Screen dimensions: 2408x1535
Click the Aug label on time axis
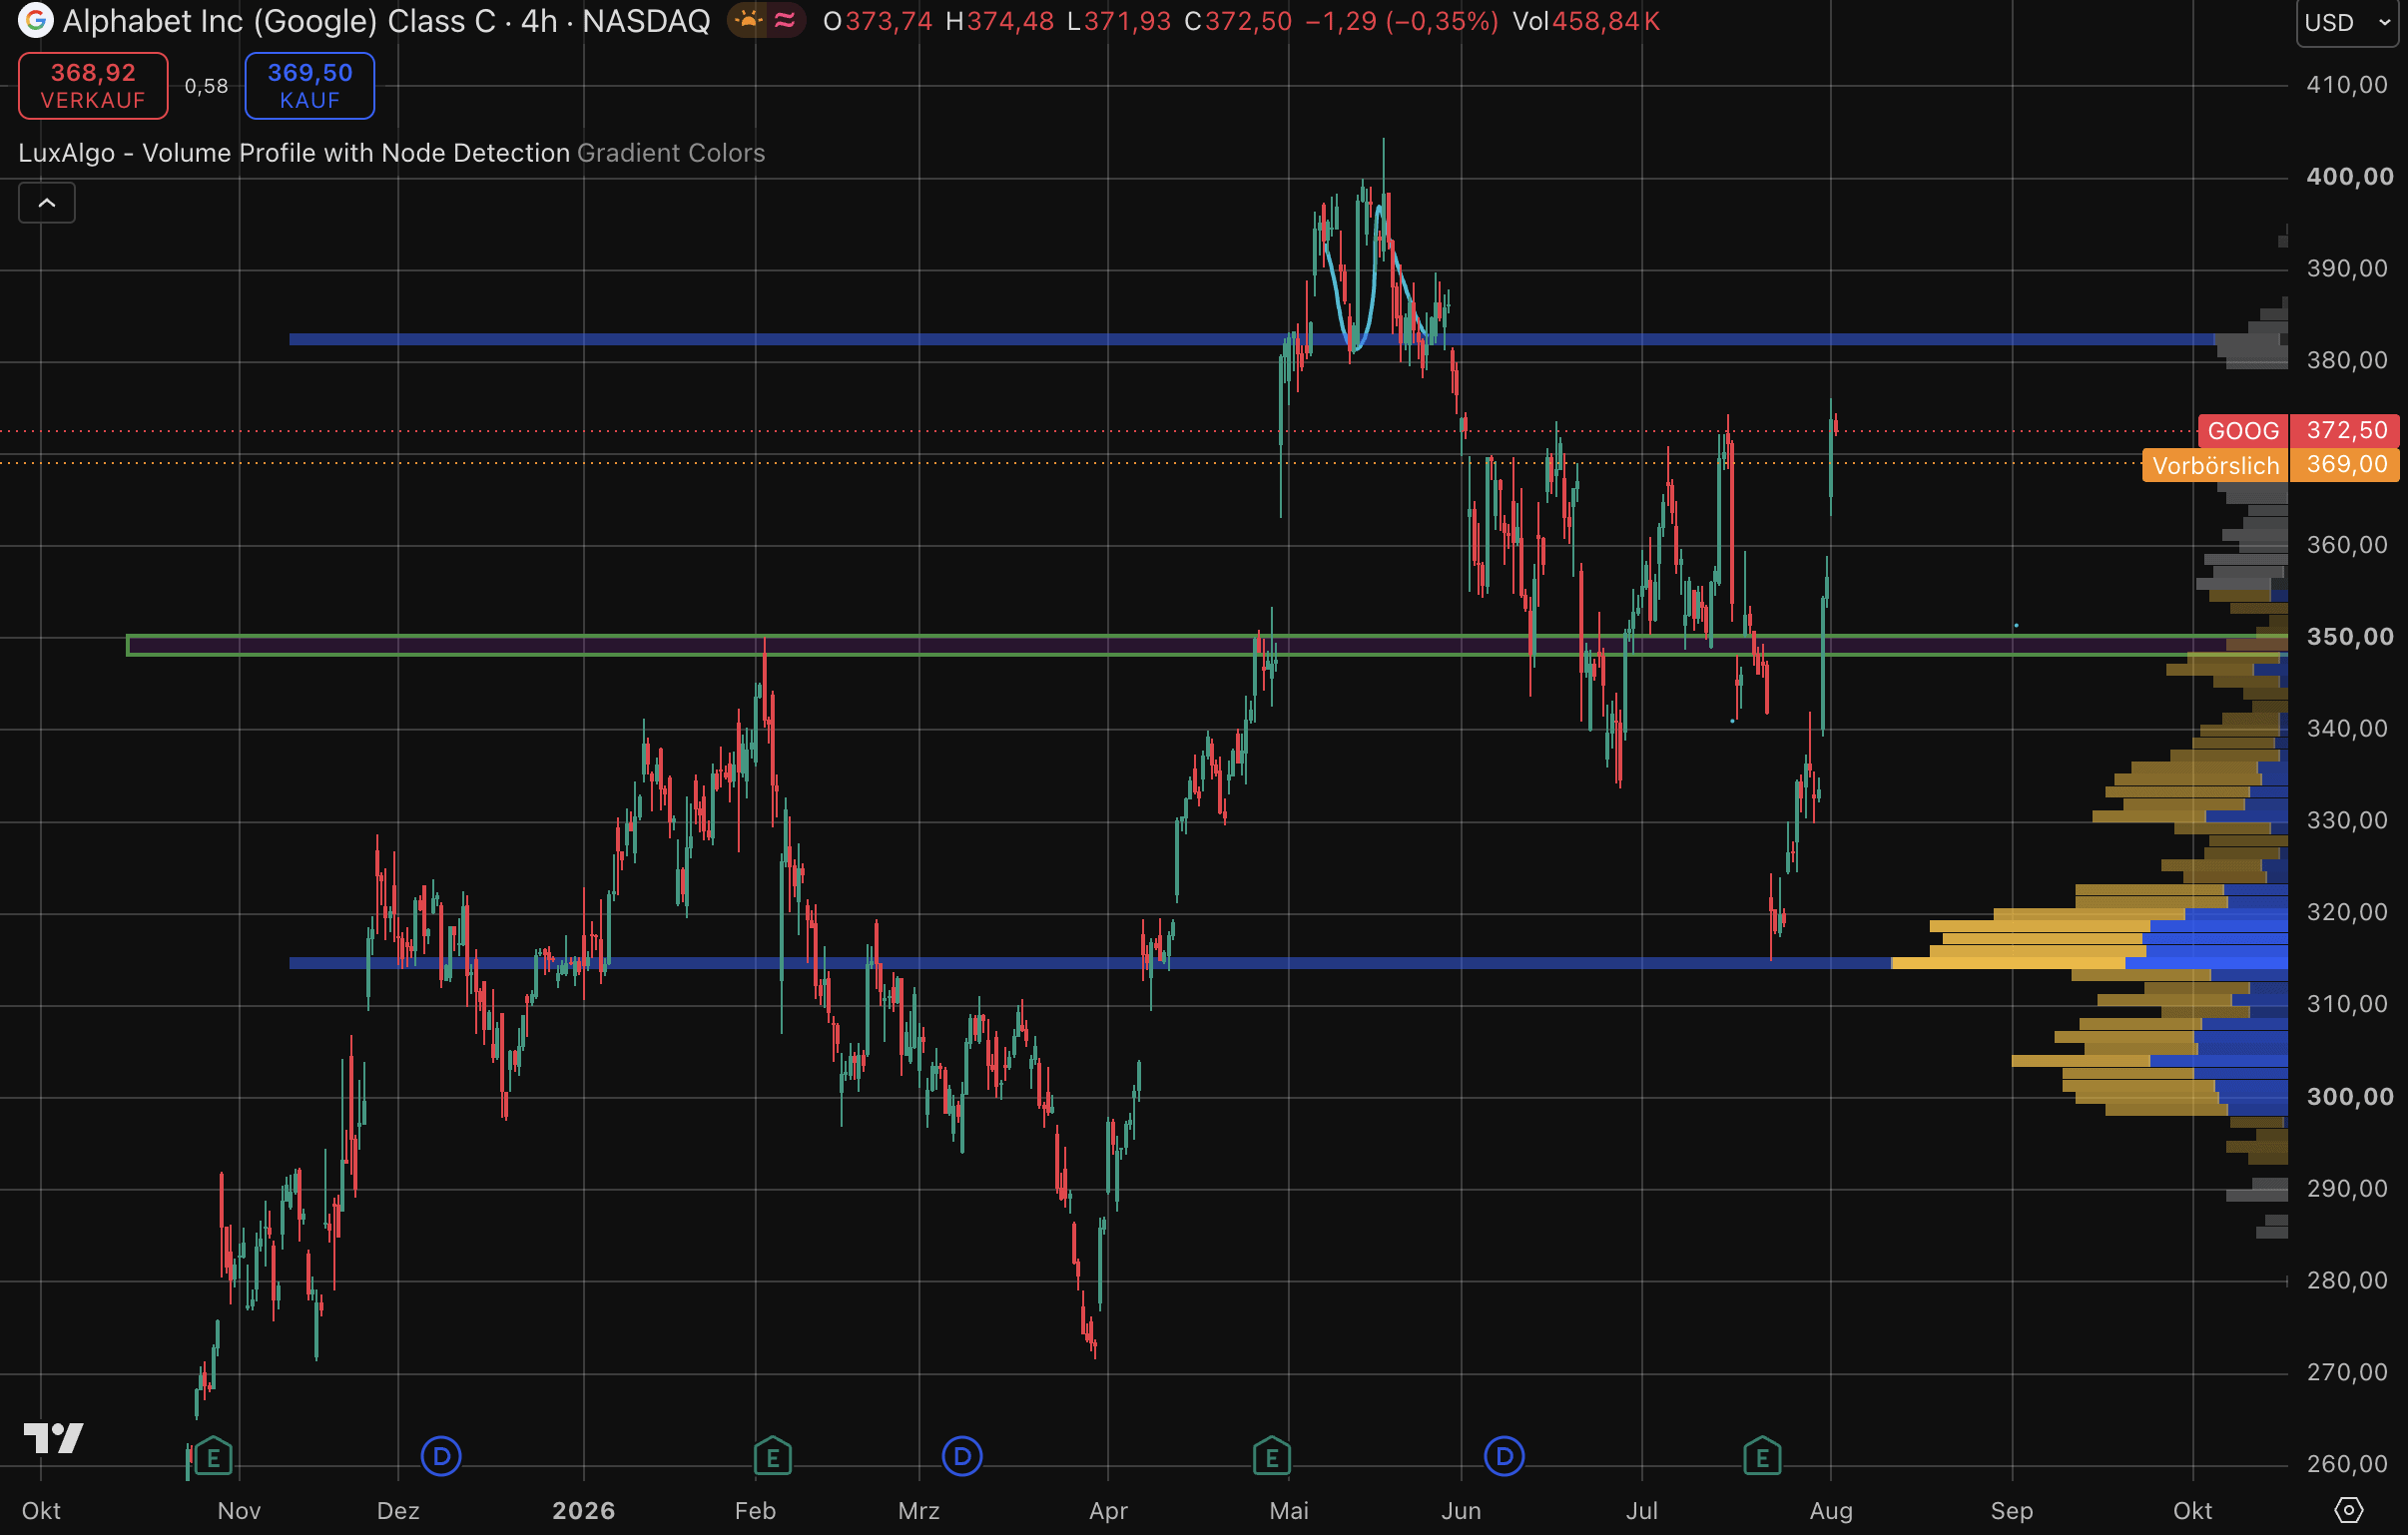point(1831,1511)
